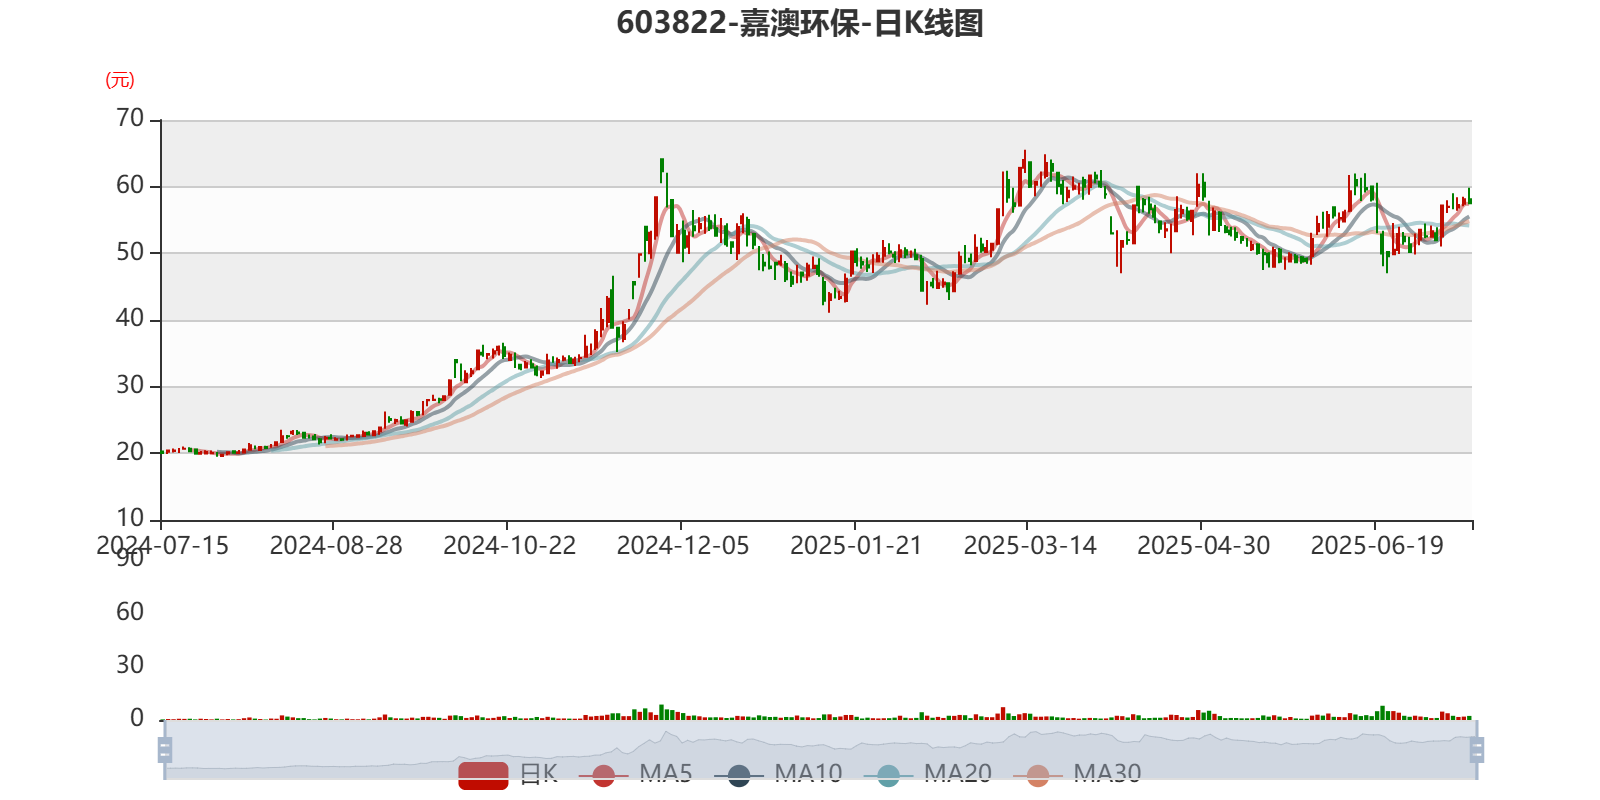Click the 2024-08-28 date axis label
1600x800 pixels.
(336, 546)
